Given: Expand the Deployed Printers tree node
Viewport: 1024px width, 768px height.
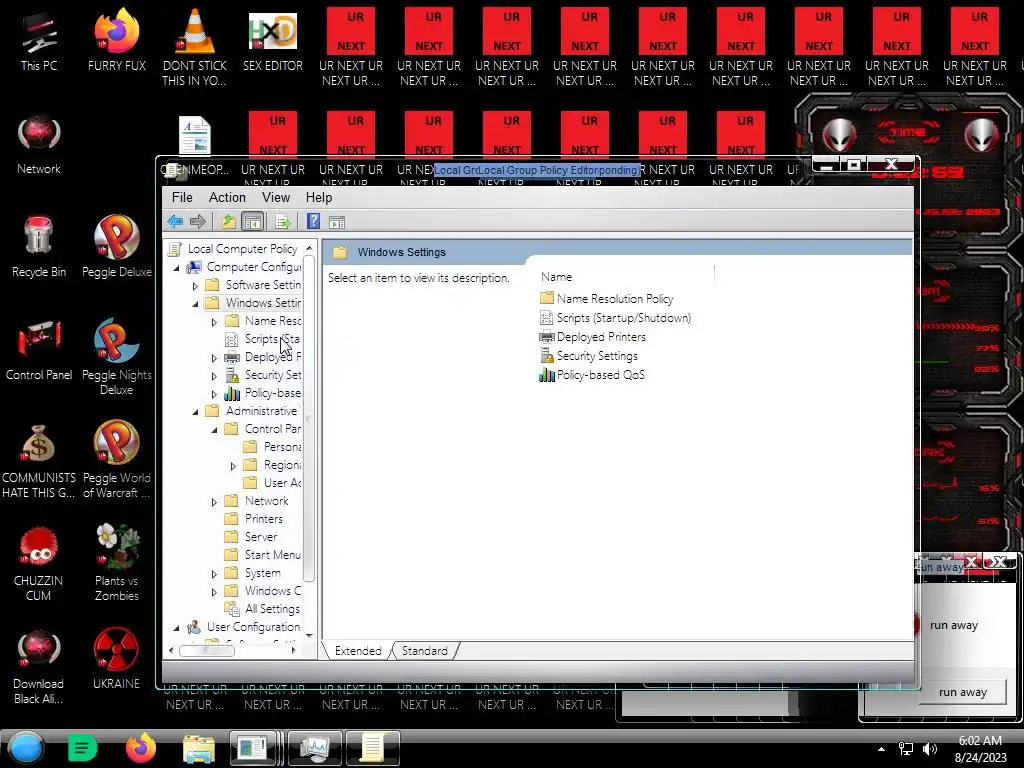Looking at the screenshot, I should [214, 358].
